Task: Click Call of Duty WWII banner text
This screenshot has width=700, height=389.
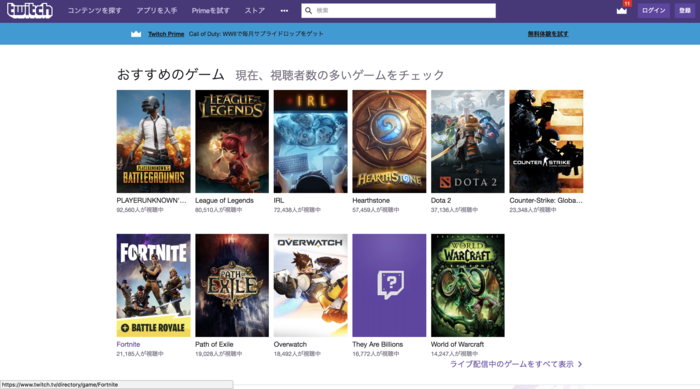Action: (x=256, y=34)
